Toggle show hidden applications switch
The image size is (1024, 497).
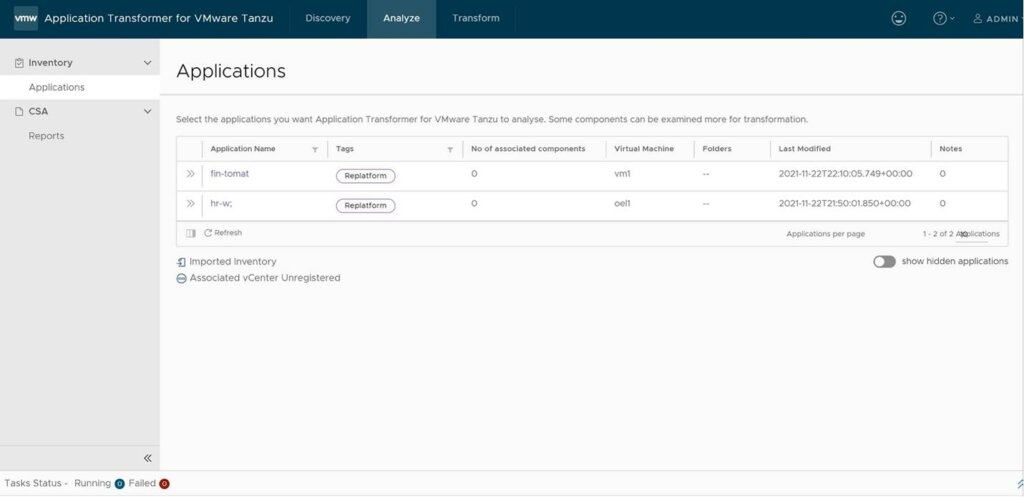click(x=884, y=261)
